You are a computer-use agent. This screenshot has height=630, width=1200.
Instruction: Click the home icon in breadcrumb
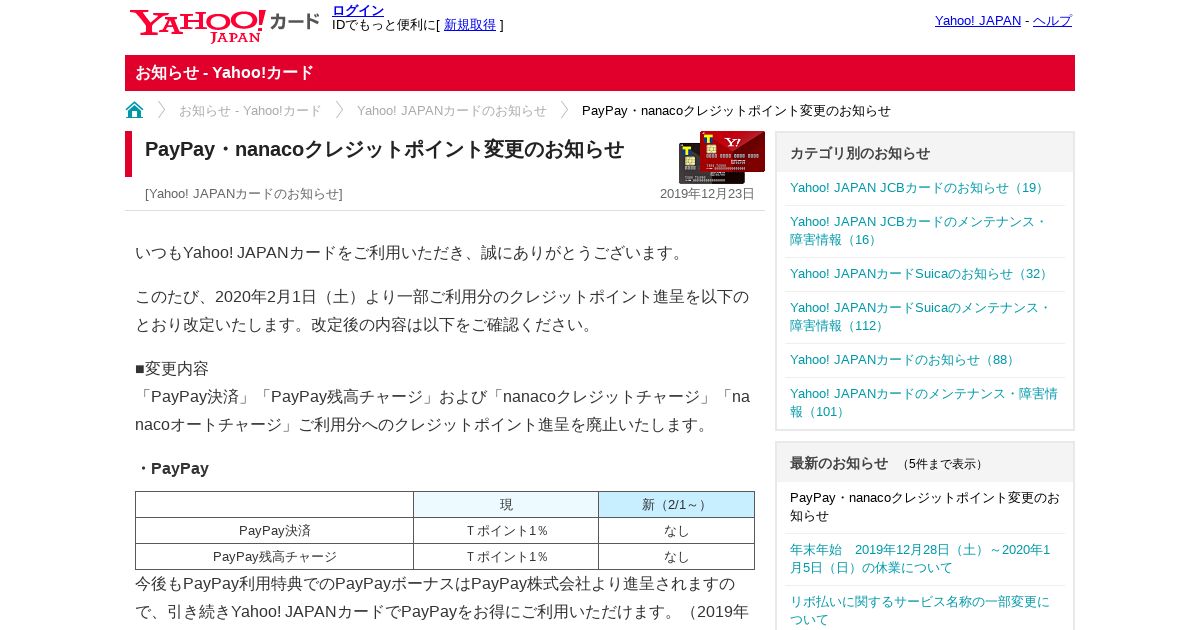point(134,110)
